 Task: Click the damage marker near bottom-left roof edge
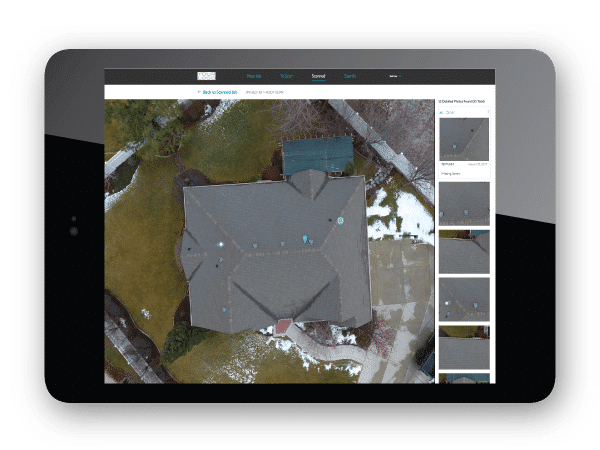224,307
